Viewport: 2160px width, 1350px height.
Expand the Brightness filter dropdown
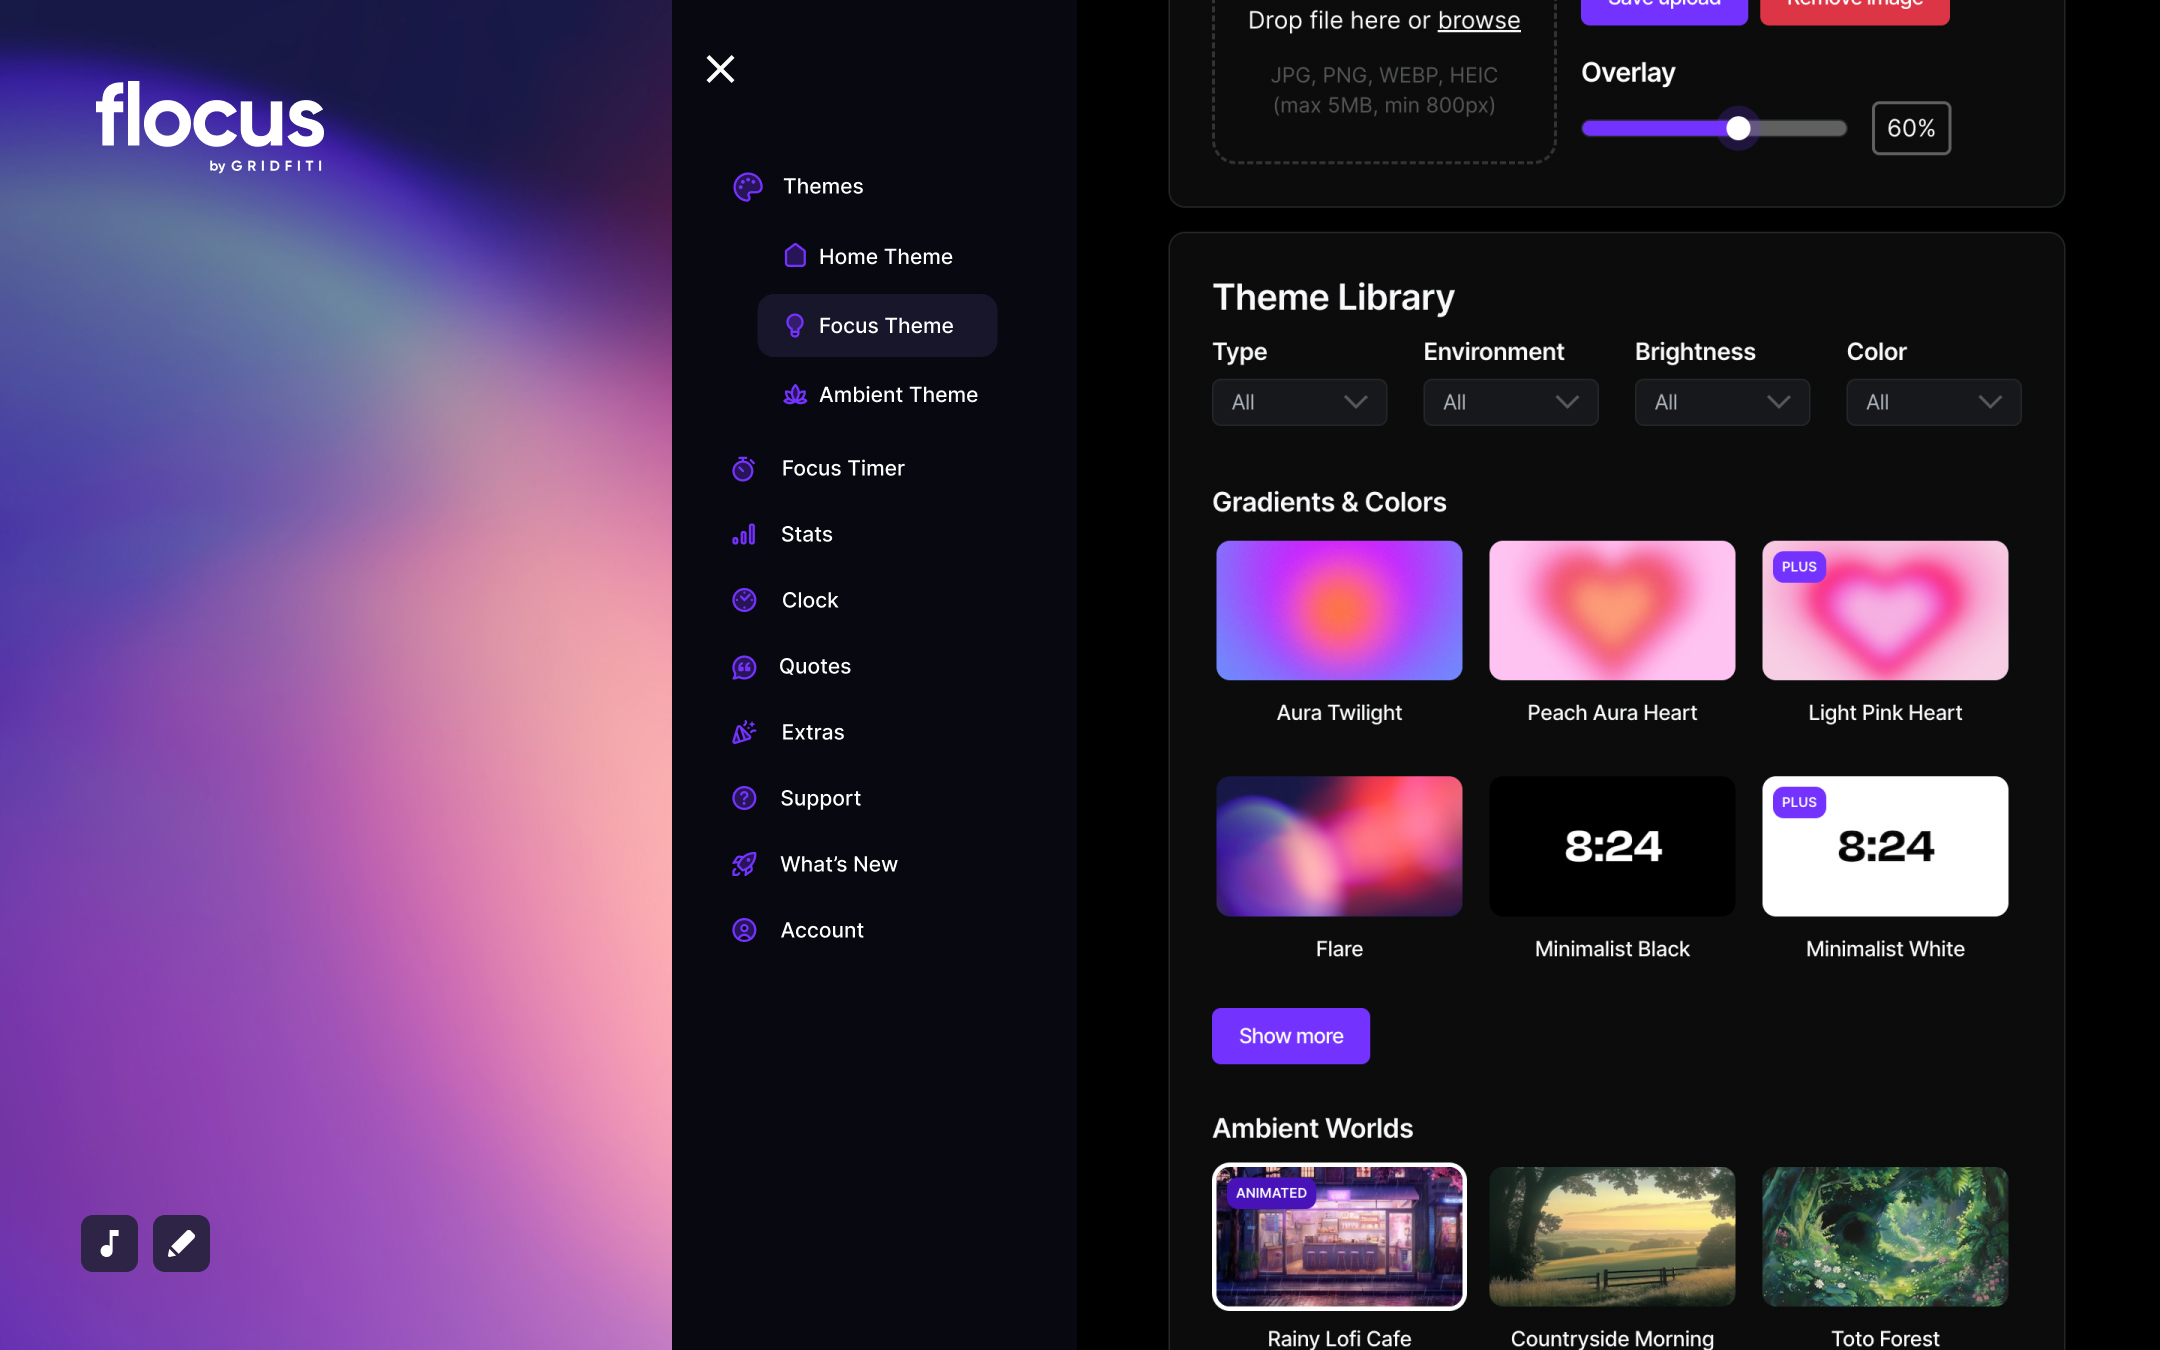[x=1721, y=402]
